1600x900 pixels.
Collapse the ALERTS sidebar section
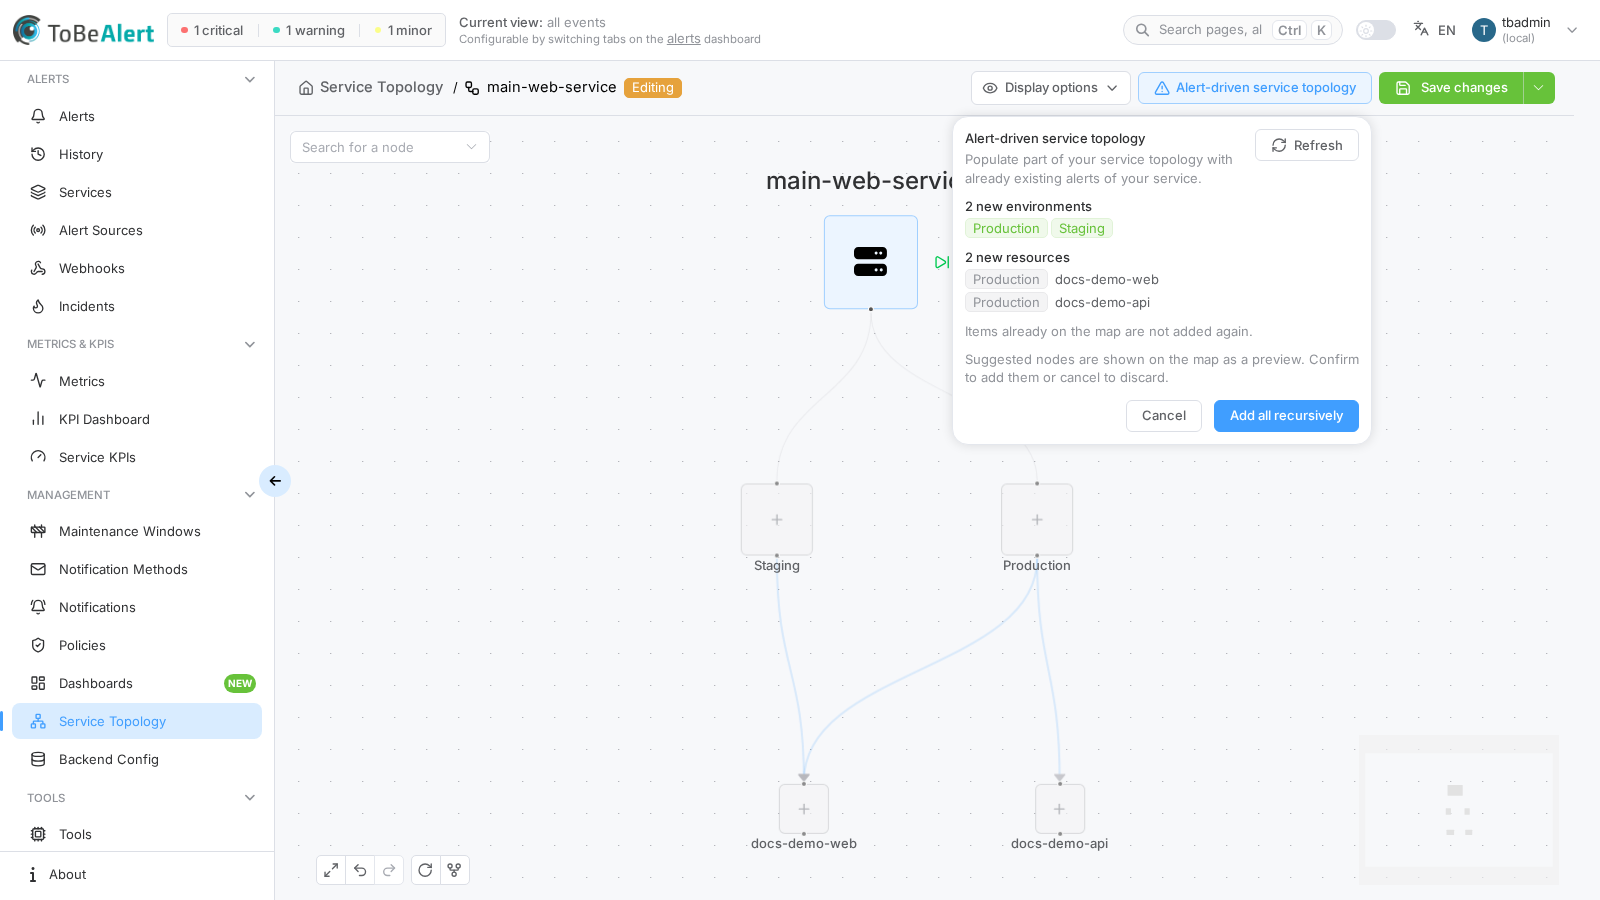pyautogui.click(x=250, y=79)
